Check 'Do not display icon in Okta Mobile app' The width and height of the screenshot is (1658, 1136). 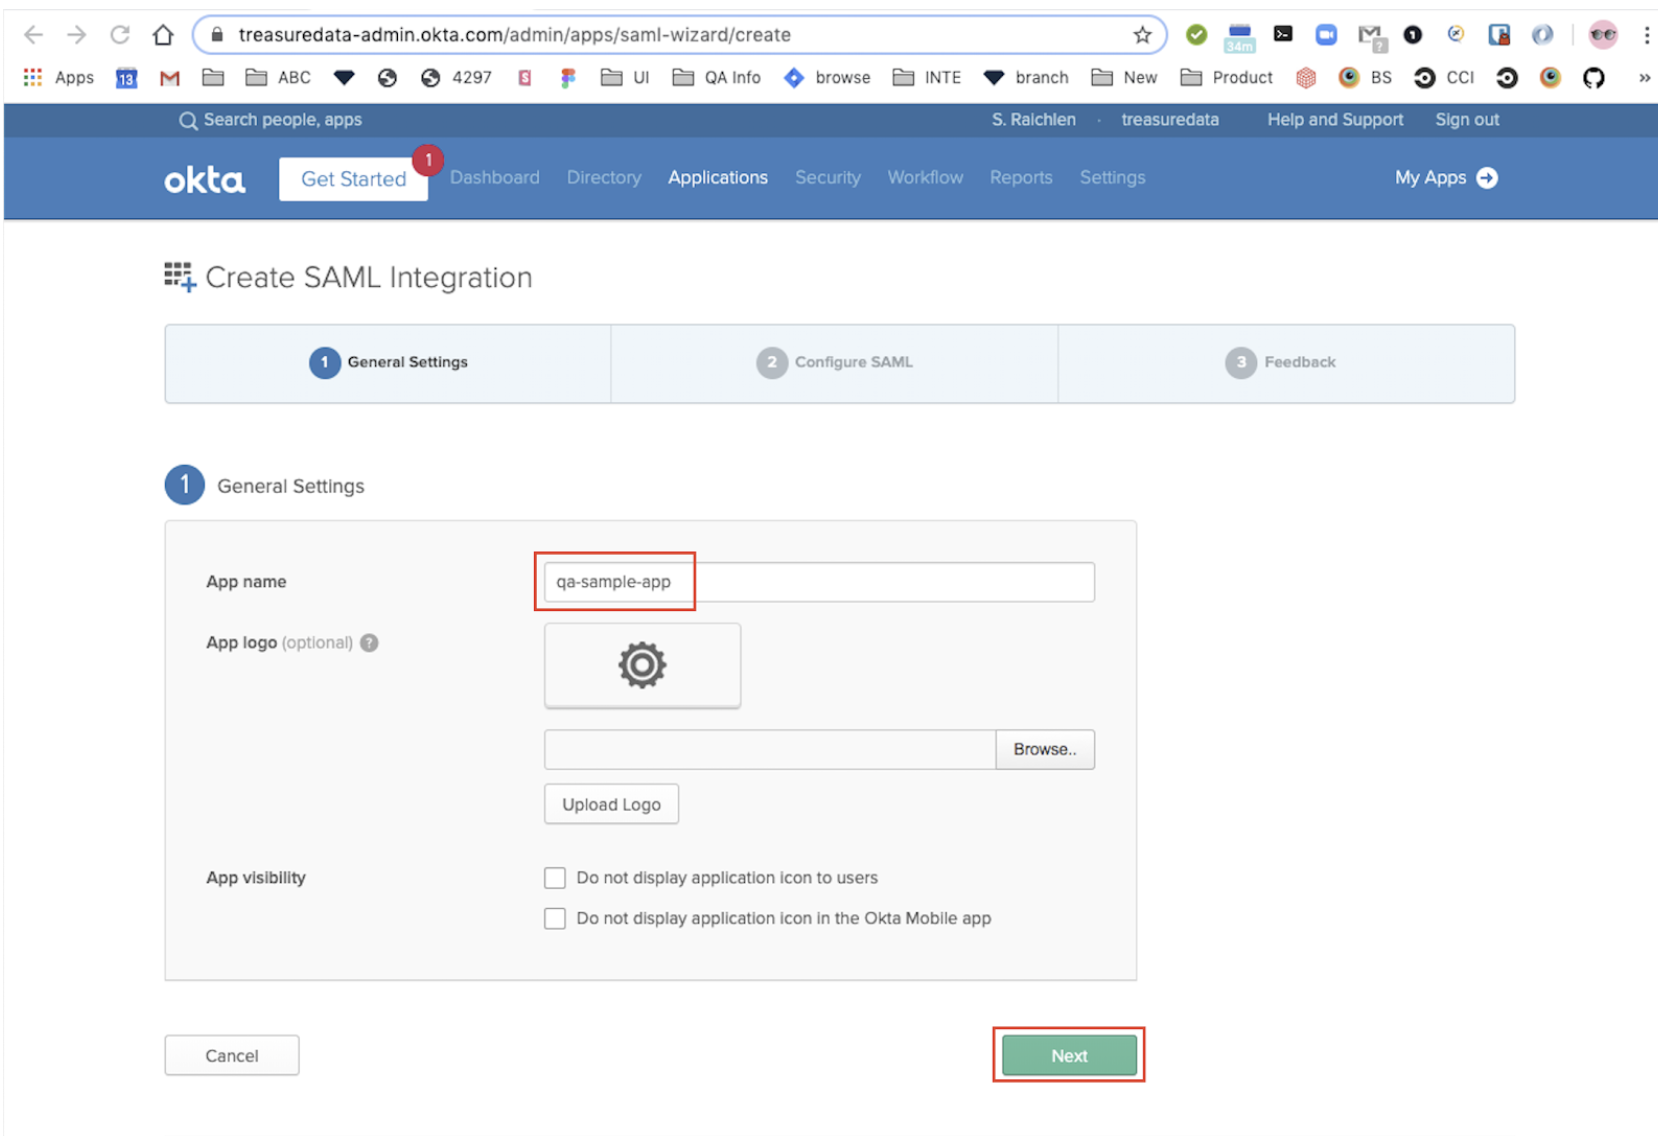pos(555,919)
